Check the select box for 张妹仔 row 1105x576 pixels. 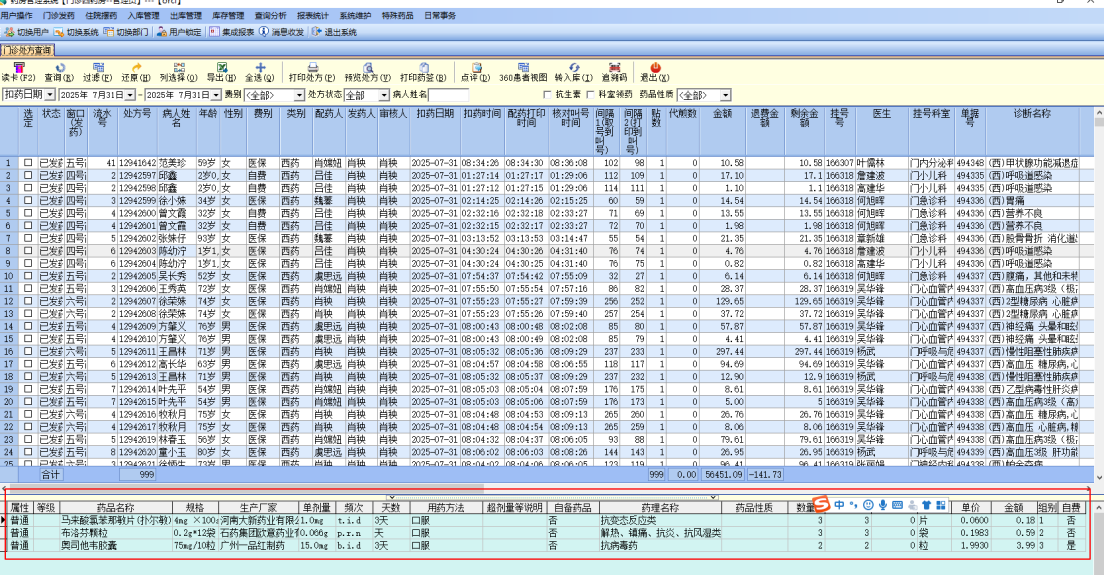28,238
